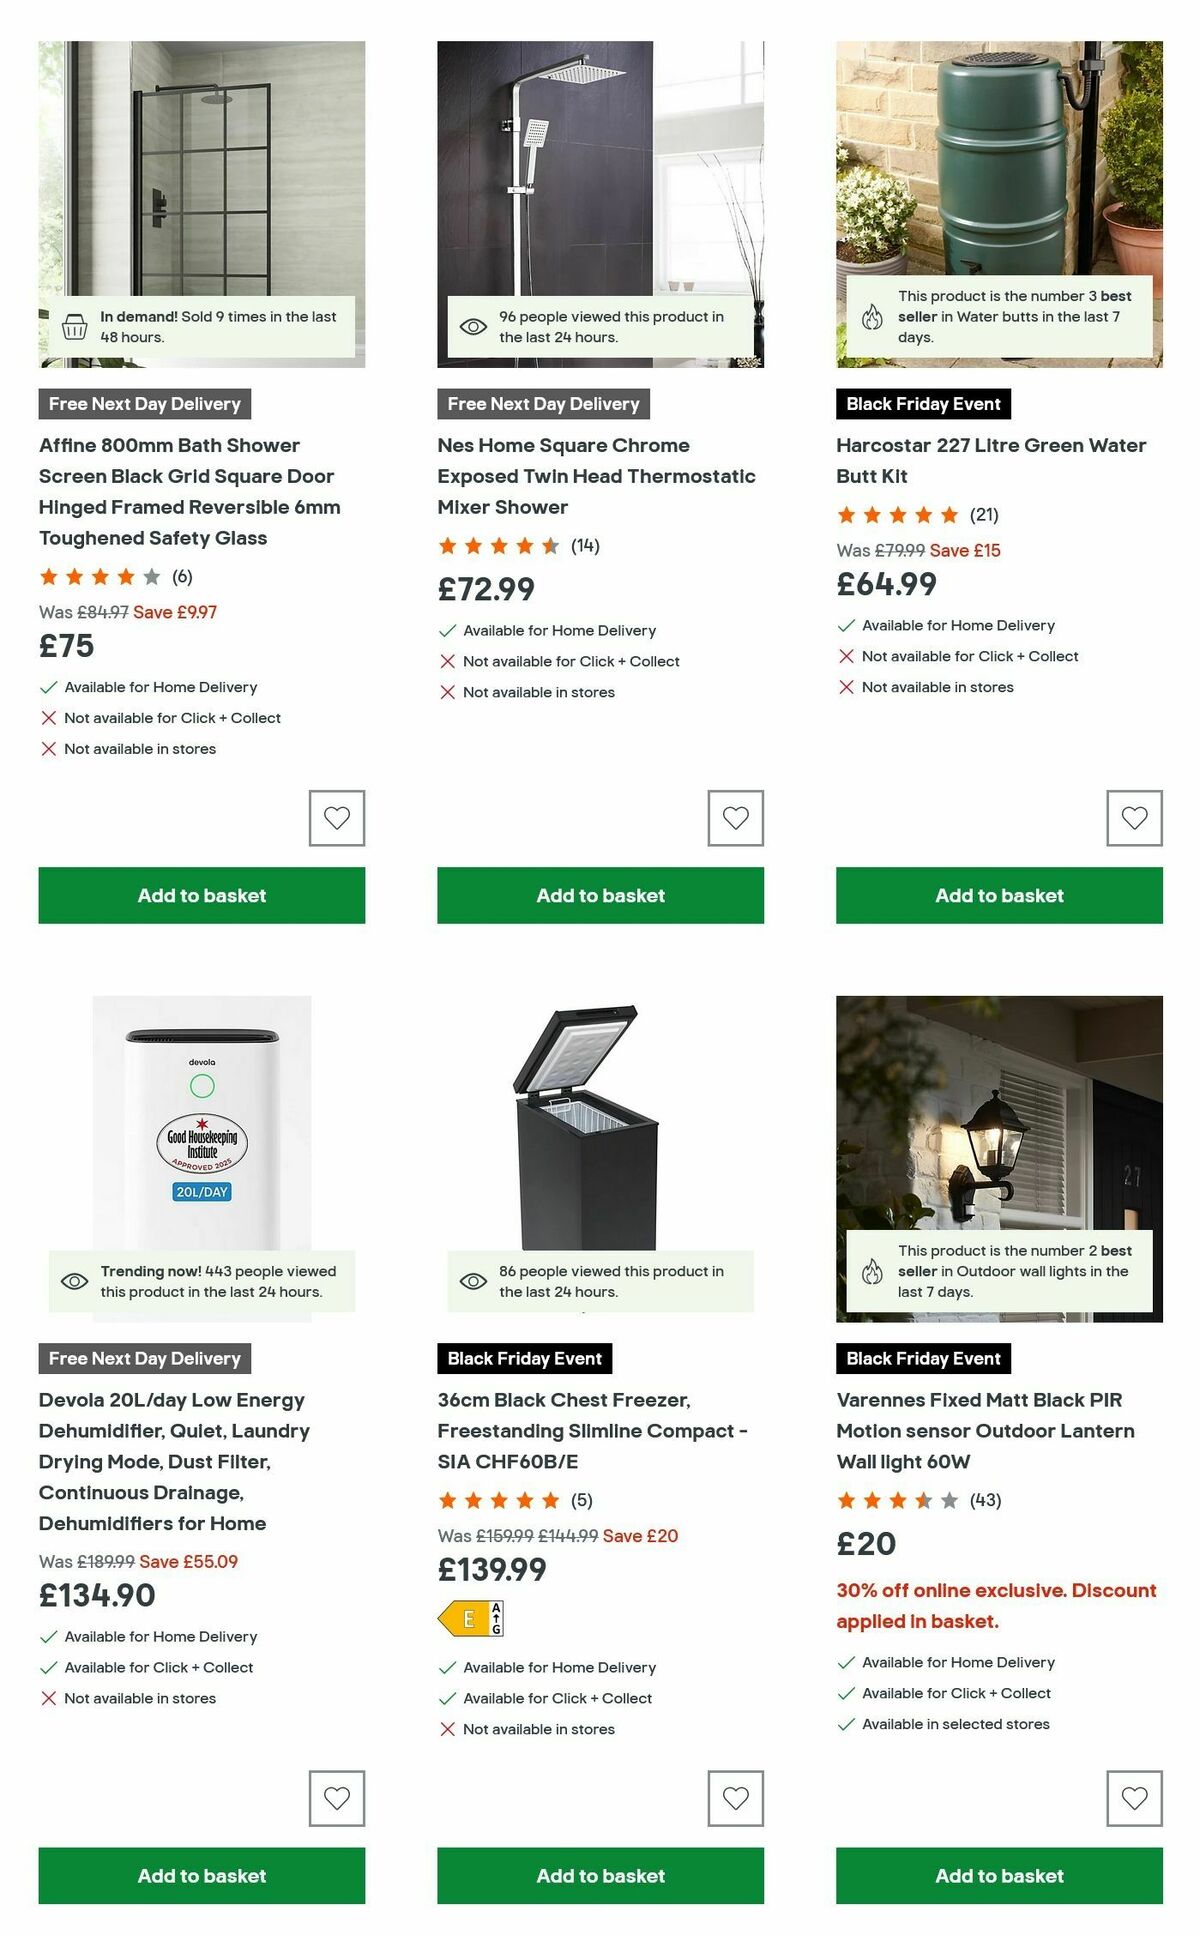Open the Nes Home mixer shower product title
Screen dimensions: 1200x1935
596,476
